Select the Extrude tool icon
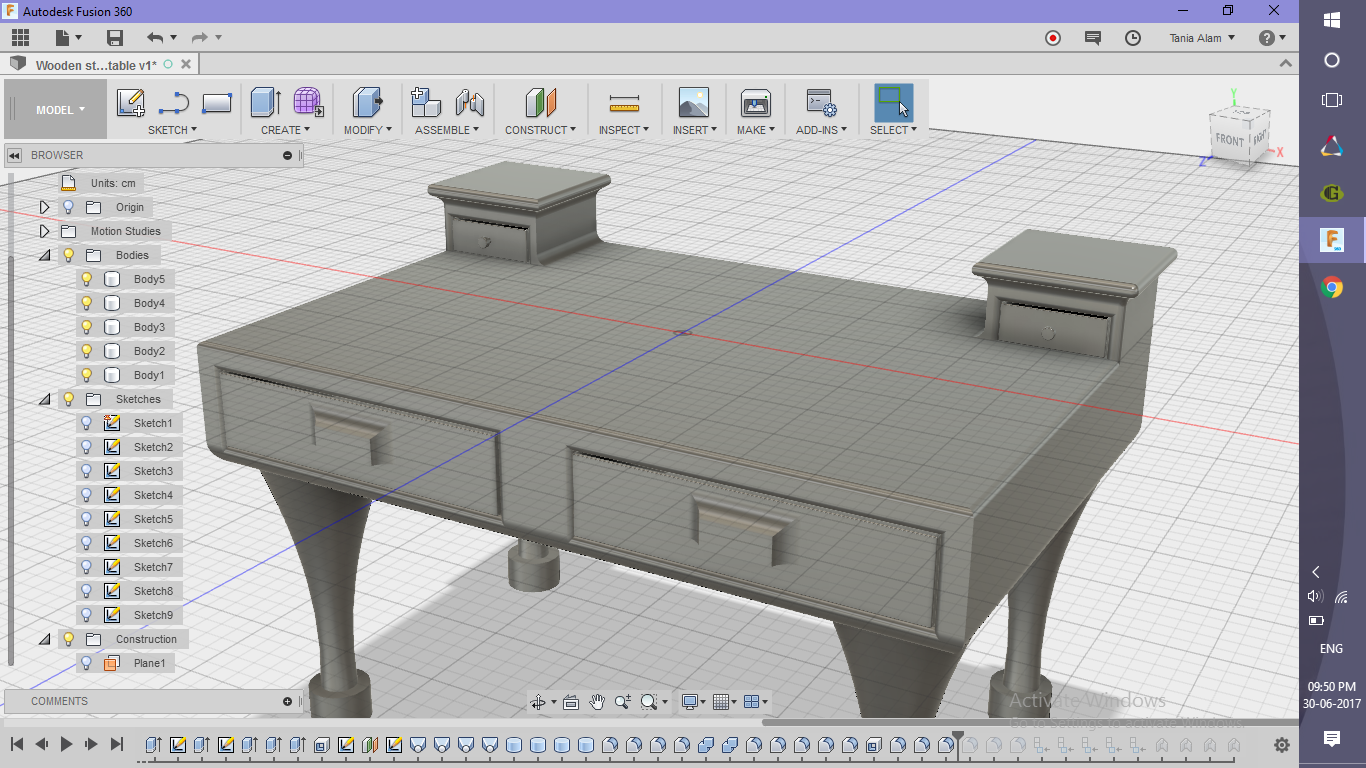1366x768 pixels. pos(265,102)
